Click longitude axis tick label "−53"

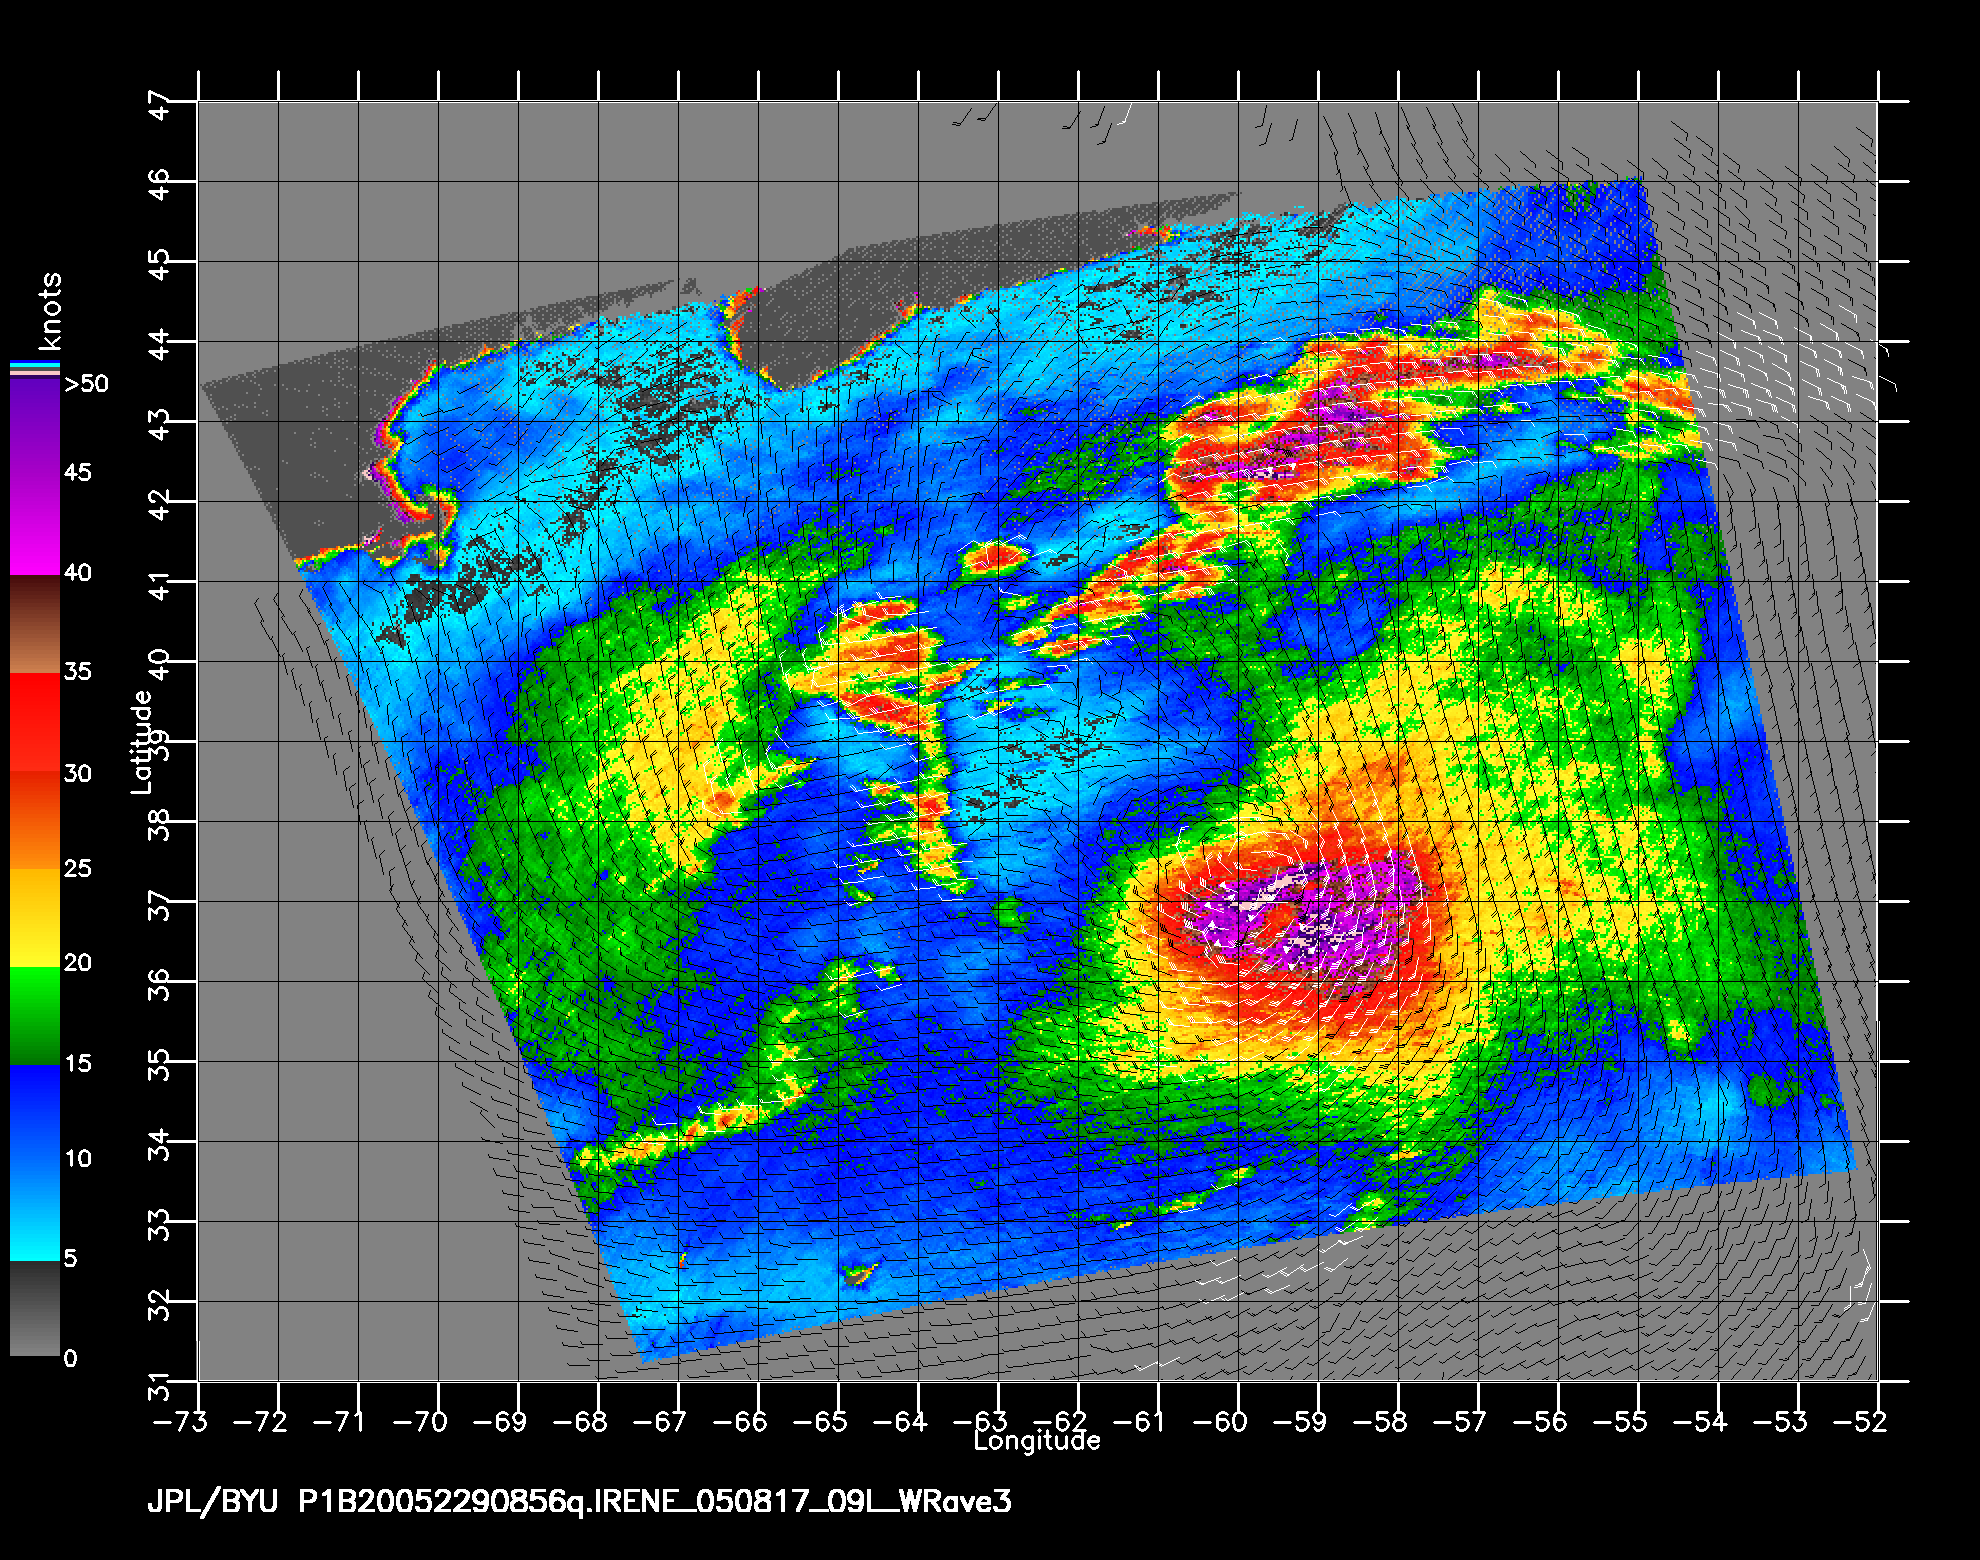[x=1780, y=1421]
